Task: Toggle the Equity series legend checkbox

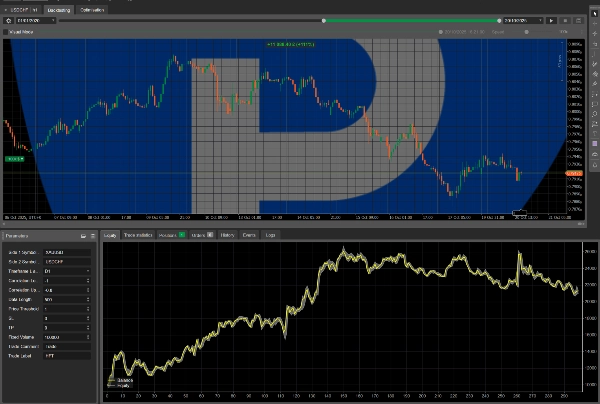Action: click(111, 386)
